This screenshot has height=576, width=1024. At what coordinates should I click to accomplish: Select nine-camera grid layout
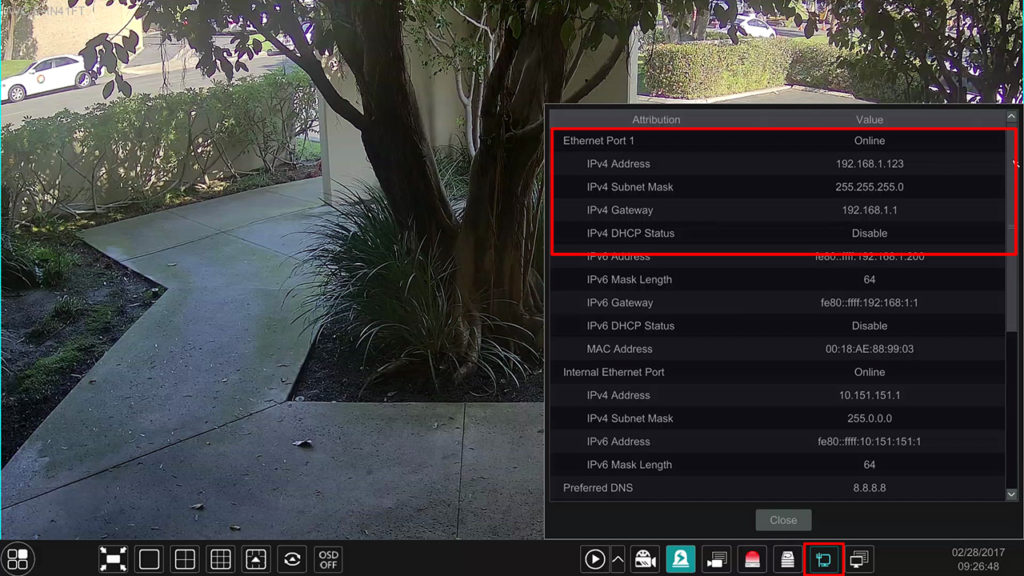click(x=221, y=559)
